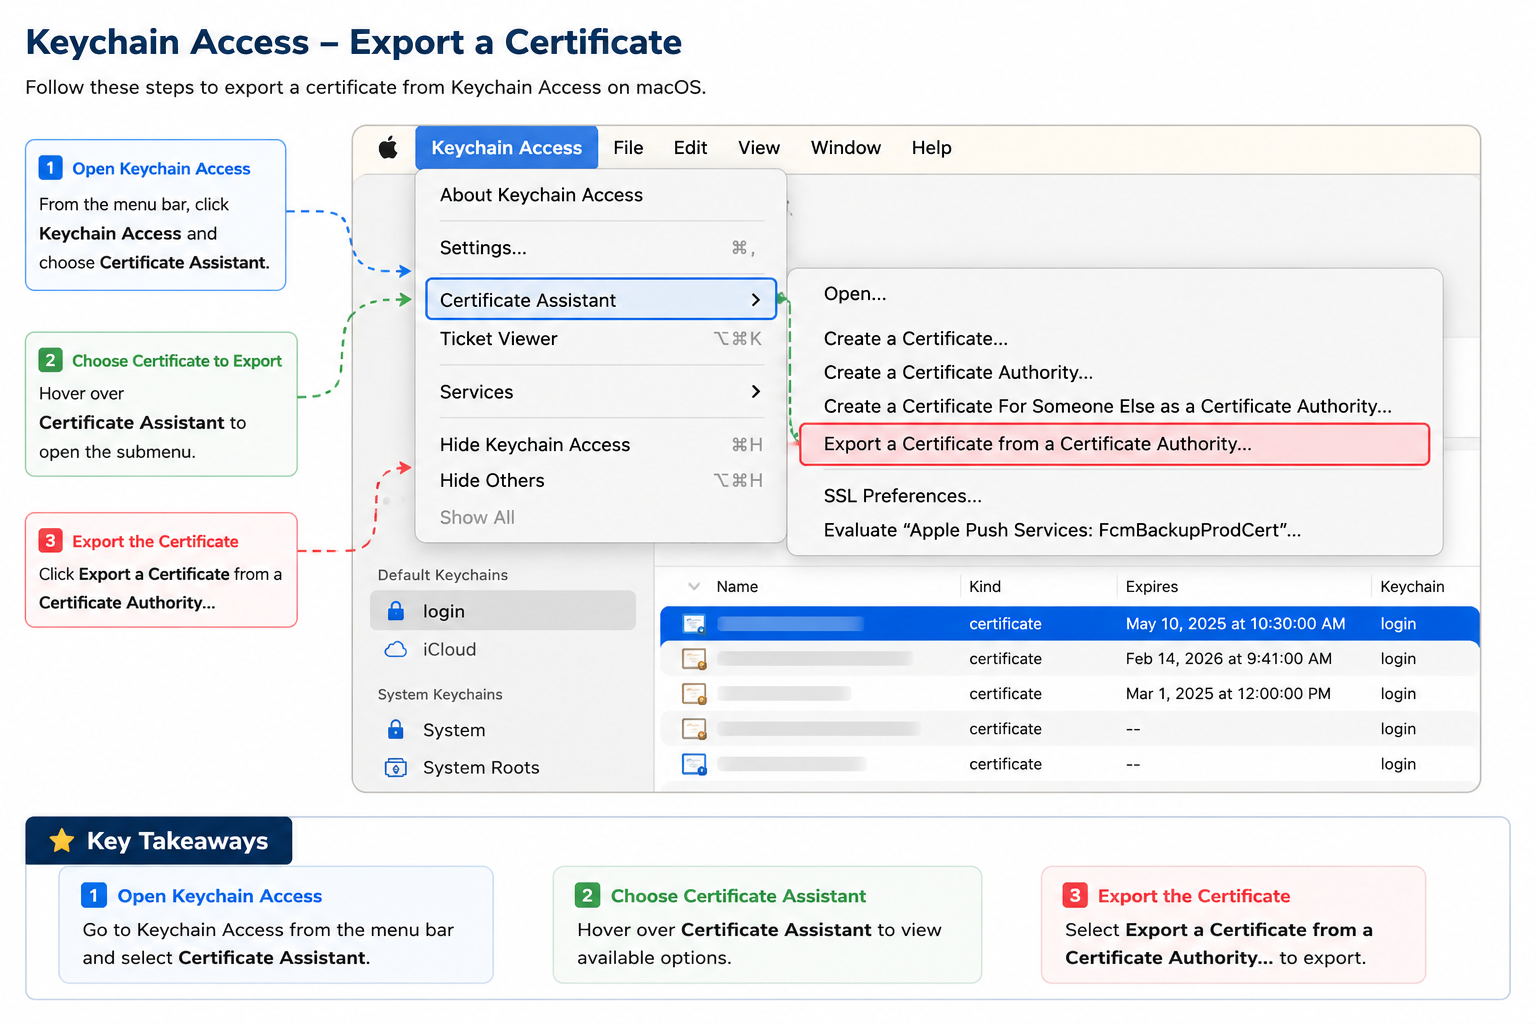Sort by the Keychain column header
Screen dimensions: 1536x1024
1412,587
